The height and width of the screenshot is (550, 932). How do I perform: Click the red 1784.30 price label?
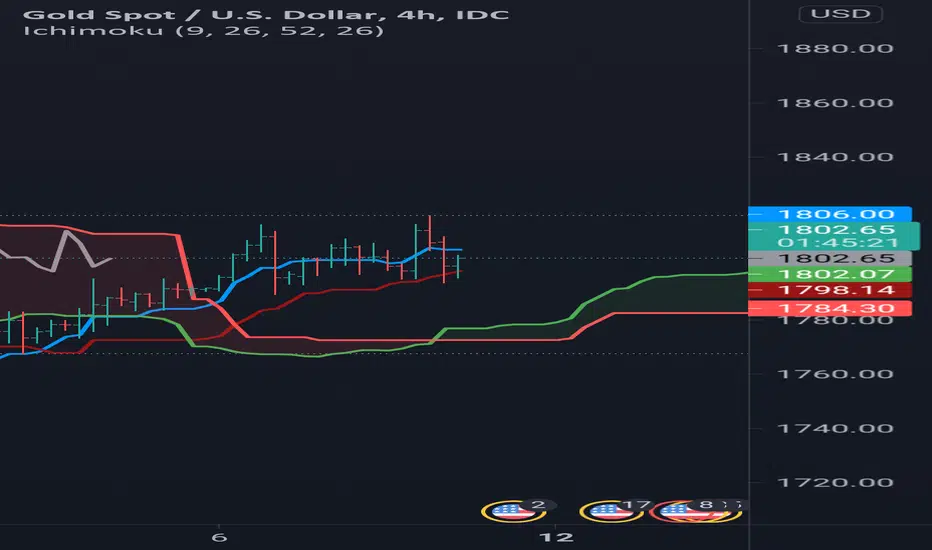pos(830,308)
